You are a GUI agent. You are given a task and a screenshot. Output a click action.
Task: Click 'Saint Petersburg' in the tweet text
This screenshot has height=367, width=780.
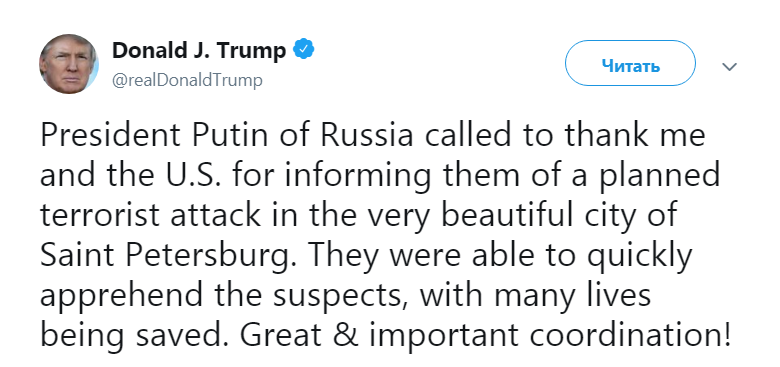165,257
